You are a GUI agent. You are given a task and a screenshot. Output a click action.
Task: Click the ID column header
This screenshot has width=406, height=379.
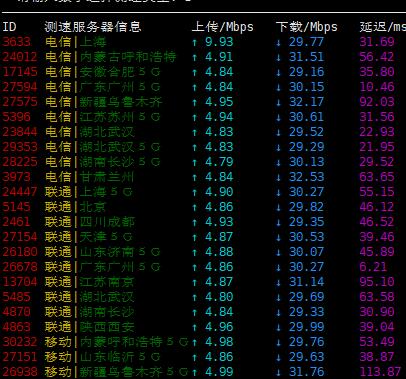point(9,27)
